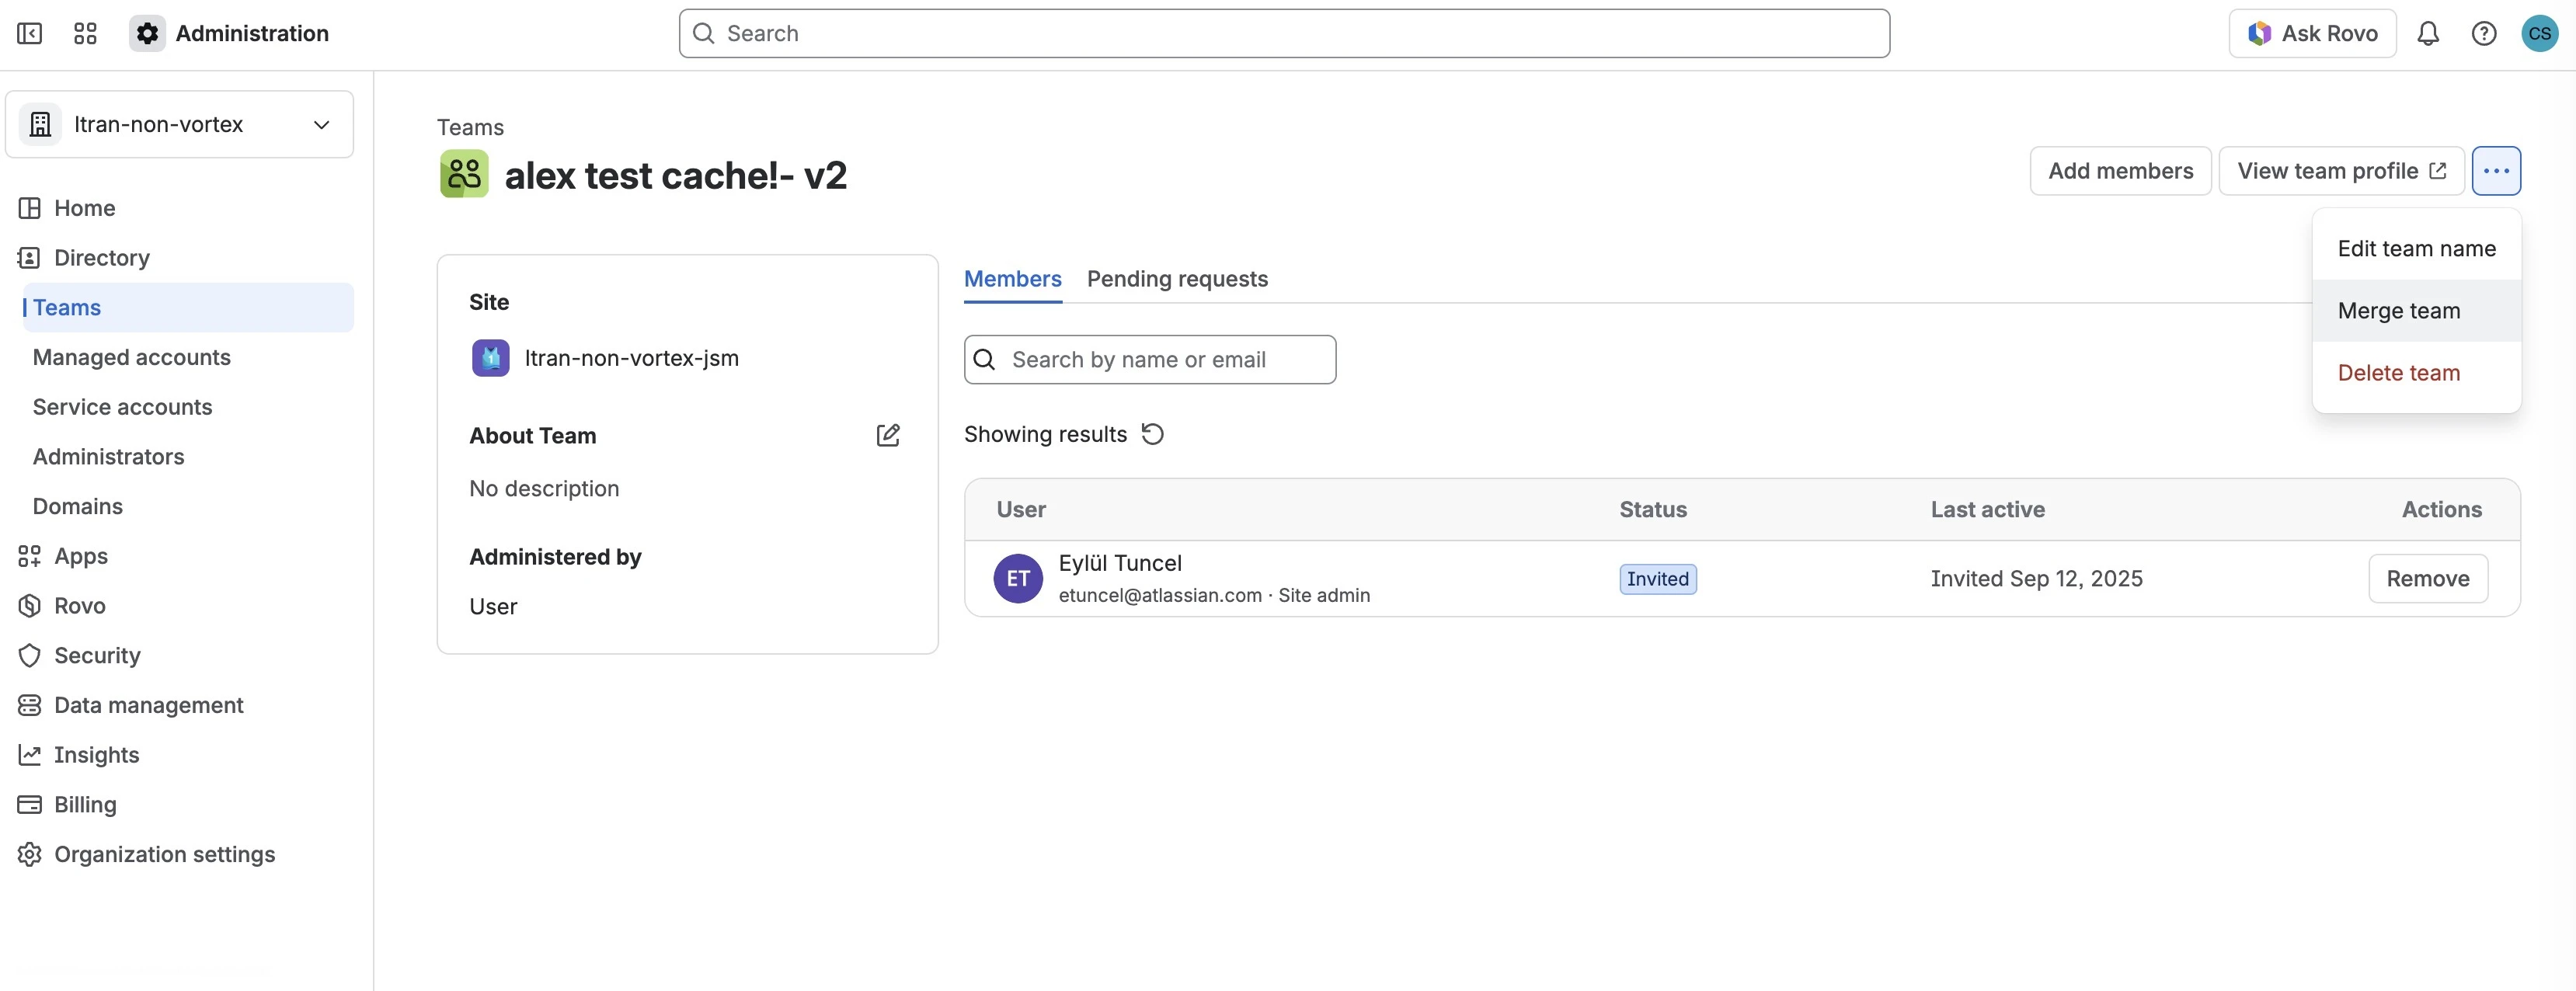Click the Teams breadcrumb link
The height and width of the screenshot is (991, 2576).
click(x=470, y=127)
